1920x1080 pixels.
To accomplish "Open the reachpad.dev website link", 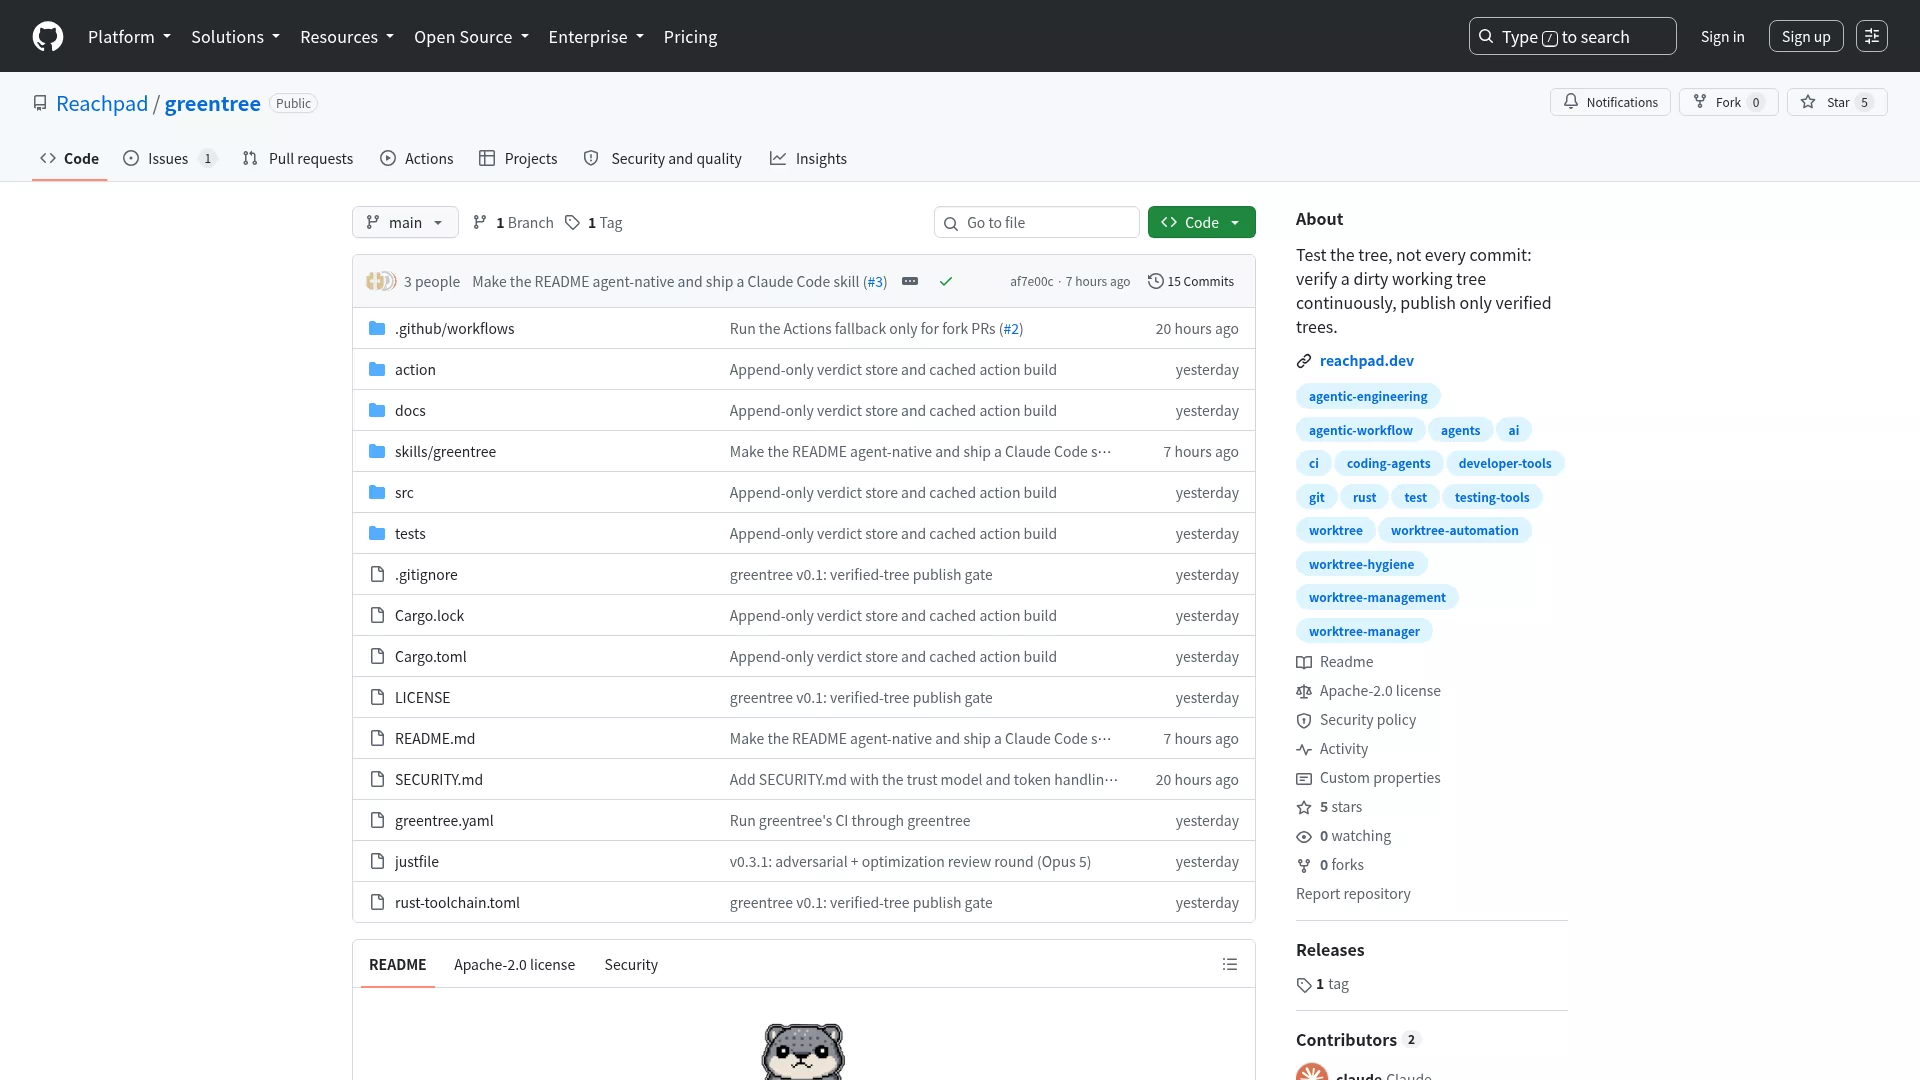I will (1366, 360).
